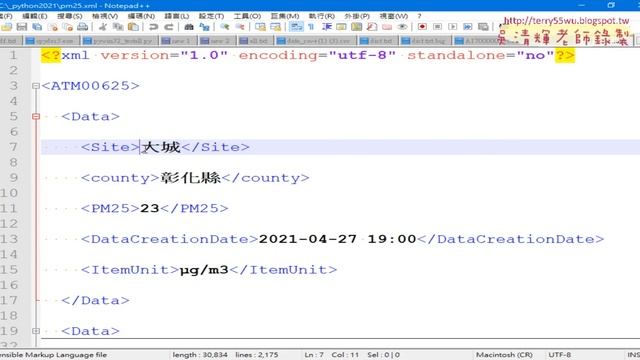Collapse the ATM00625 root element fold
The width and height of the screenshot is (640, 360).
pyautogui.click(x=36, y=86)
